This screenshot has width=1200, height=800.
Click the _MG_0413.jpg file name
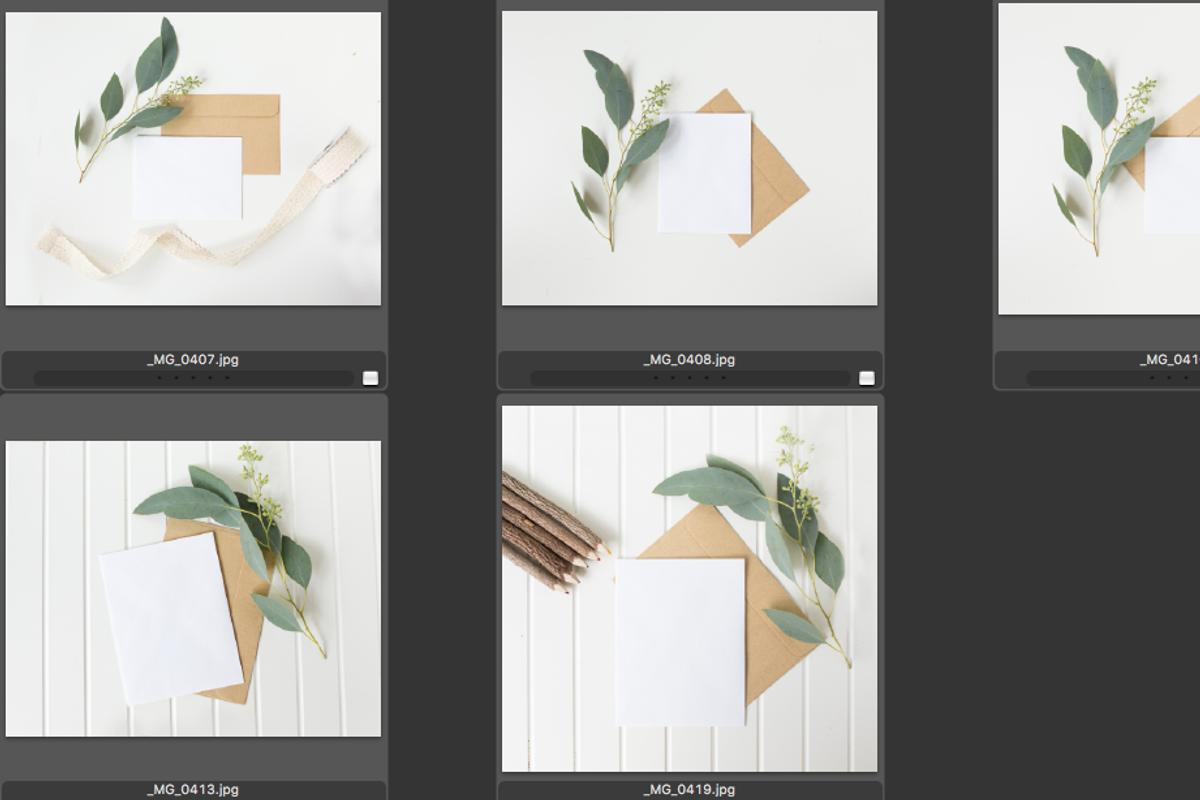point(193,790)
